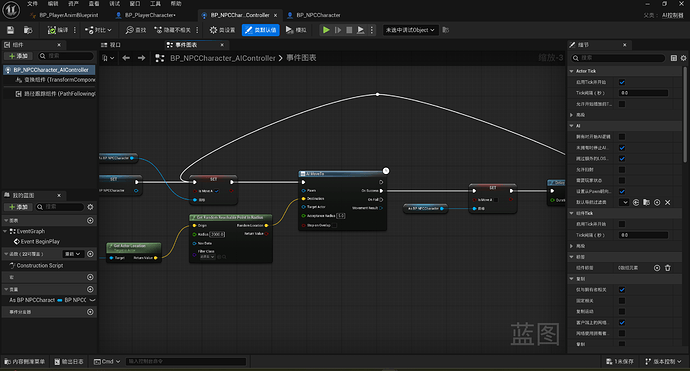
Task: Open play options three-dot menu
Action: [372, 30]
